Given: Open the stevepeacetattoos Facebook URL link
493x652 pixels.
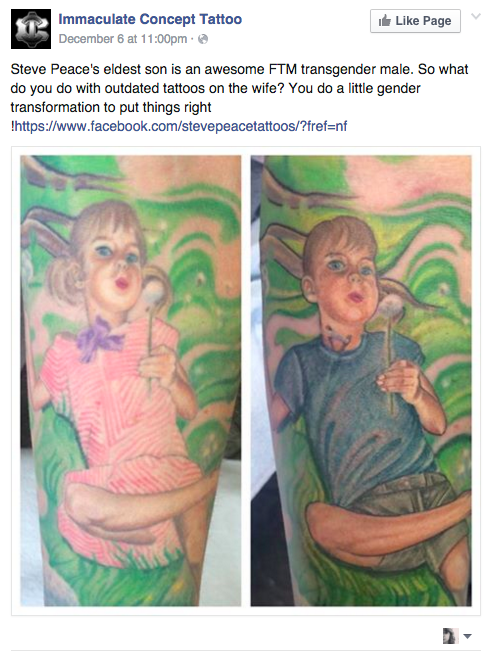Looking at the screenshot, I should pyautogui.click(x=181, y=126).
